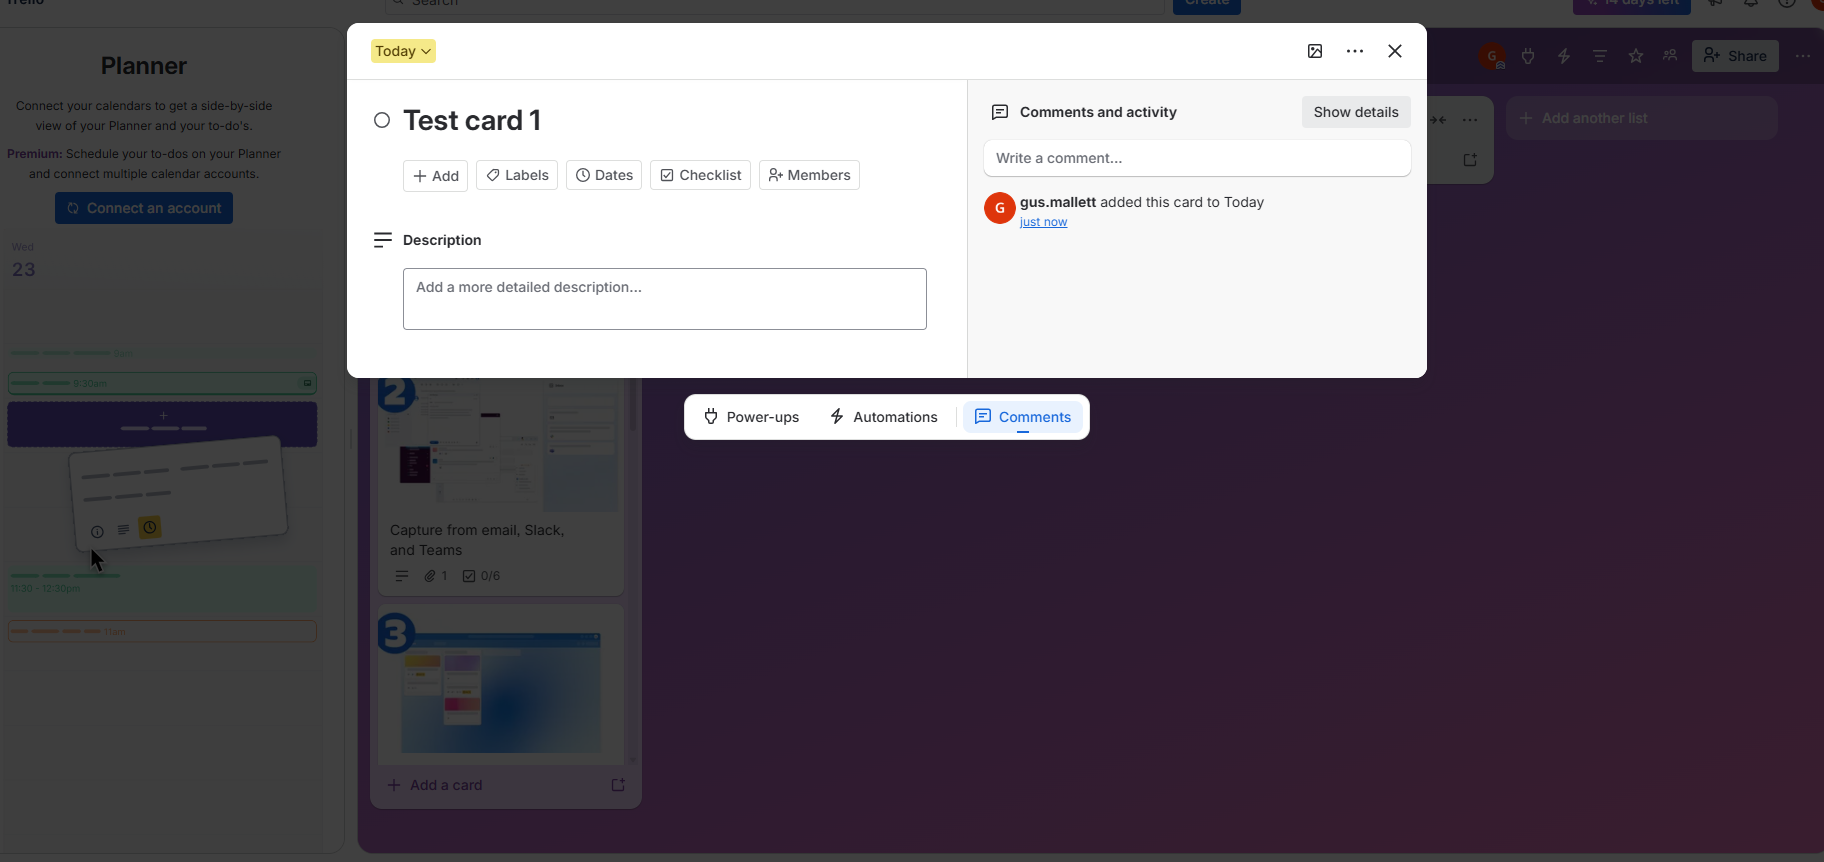This screenshot has height=862, width=1824.
Task: Open the board three-dot menu
Action: [x=1803, y=56]
